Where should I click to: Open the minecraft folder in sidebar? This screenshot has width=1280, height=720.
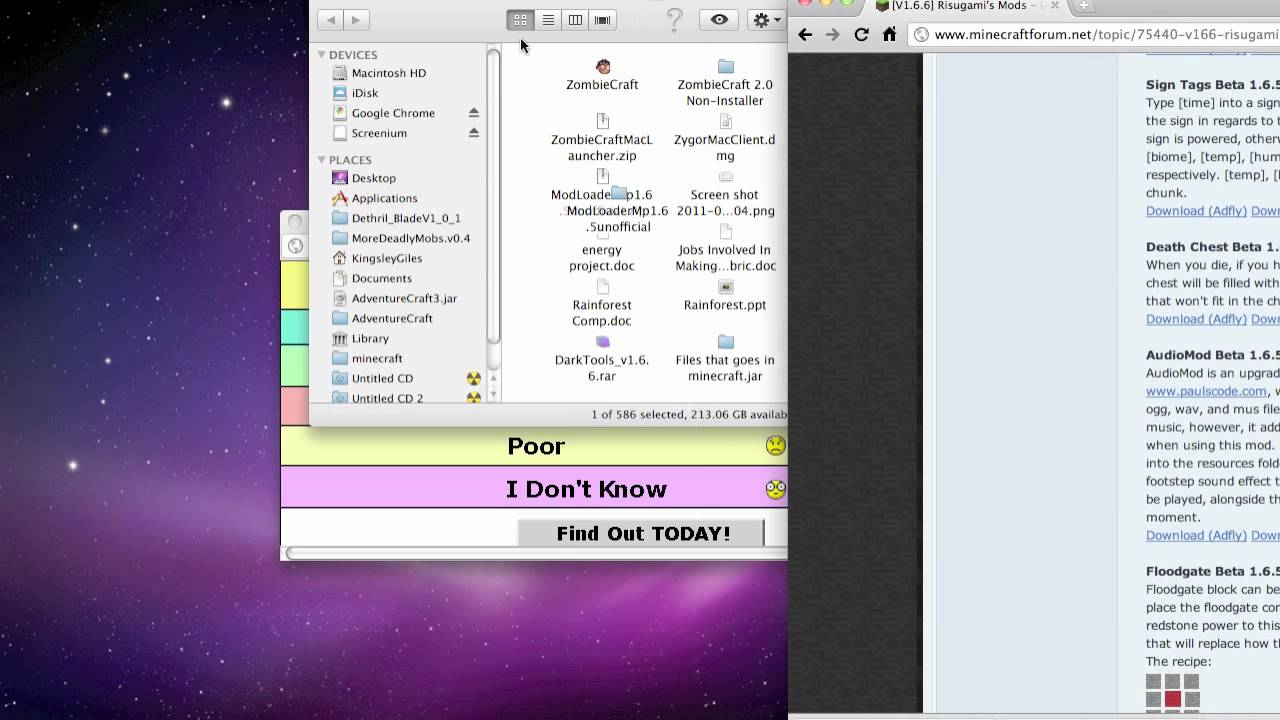click(x=377, y=358)
